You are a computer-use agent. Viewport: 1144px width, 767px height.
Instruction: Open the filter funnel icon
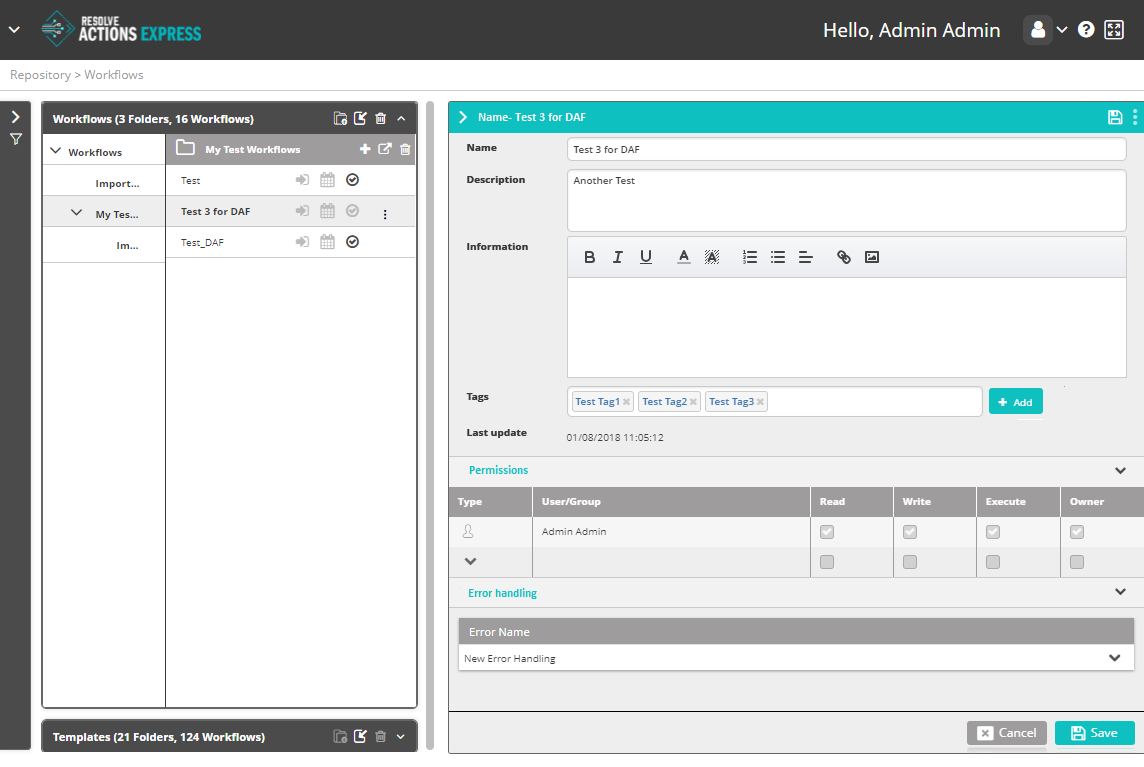[15, 139]
